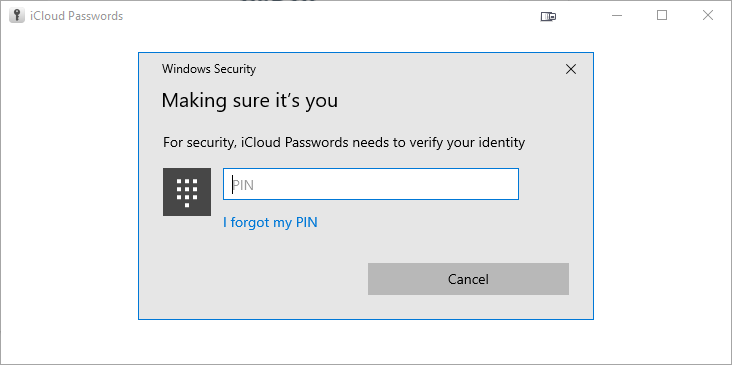
Task: Close the Windows Security dialog with X
Action: (x=570, y=70)
